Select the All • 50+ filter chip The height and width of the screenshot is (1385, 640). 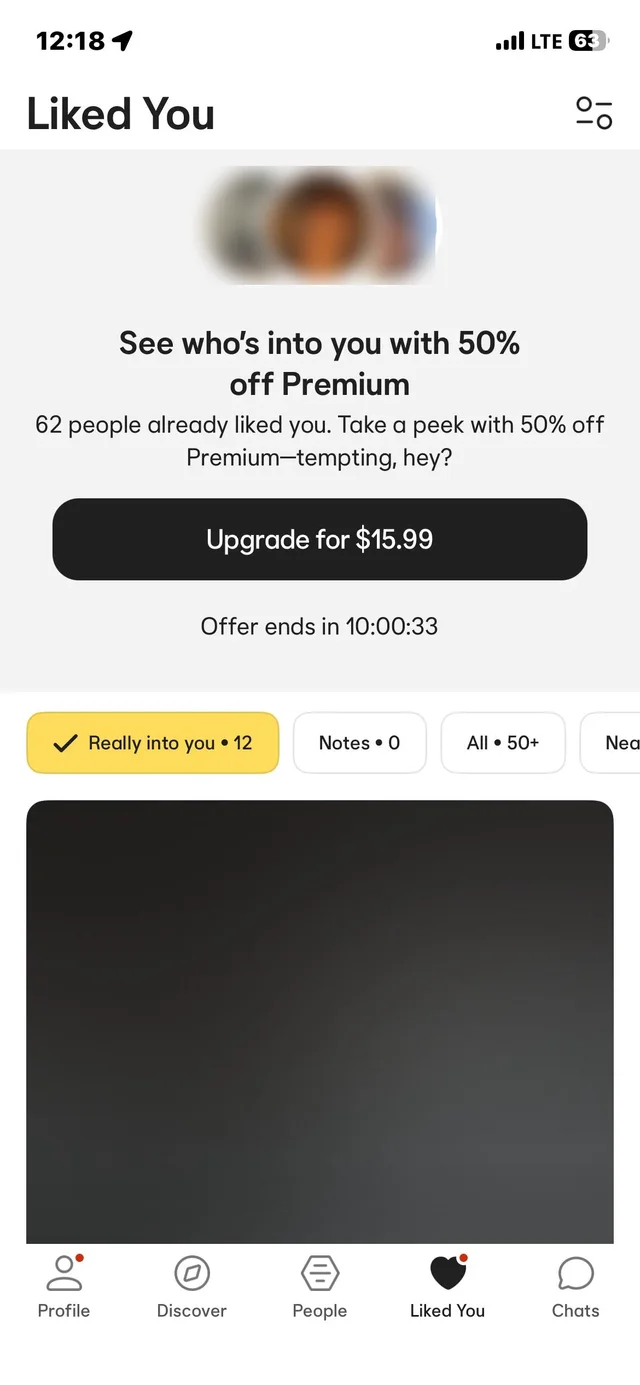[x=503, y=743]
